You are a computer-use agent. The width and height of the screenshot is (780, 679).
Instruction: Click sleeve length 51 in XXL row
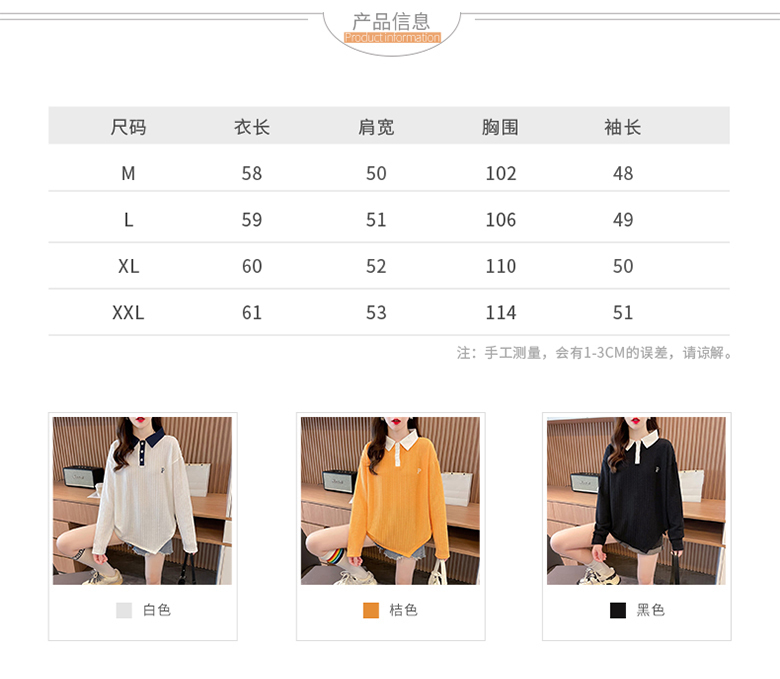coord(623,313)
